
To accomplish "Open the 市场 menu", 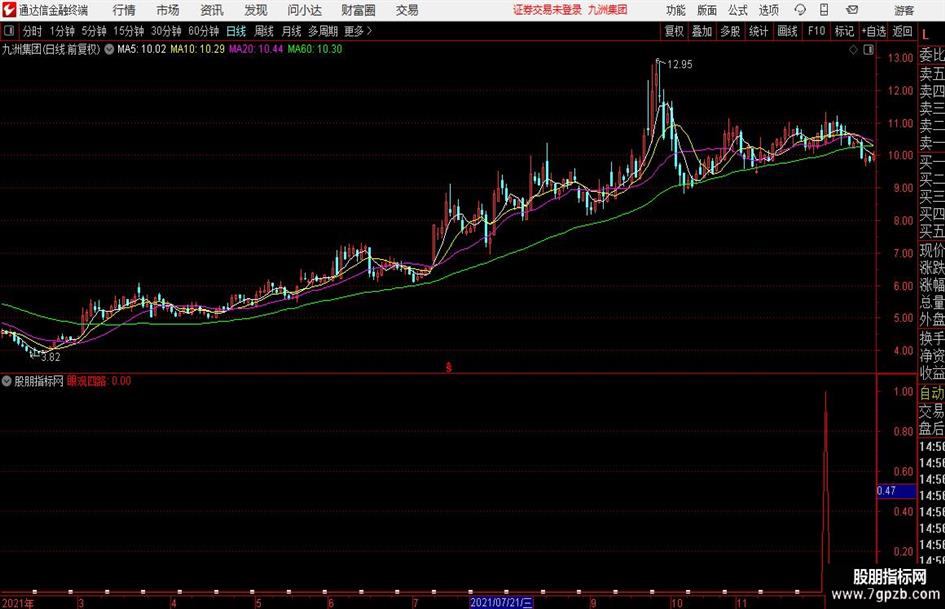I will 168,10.
